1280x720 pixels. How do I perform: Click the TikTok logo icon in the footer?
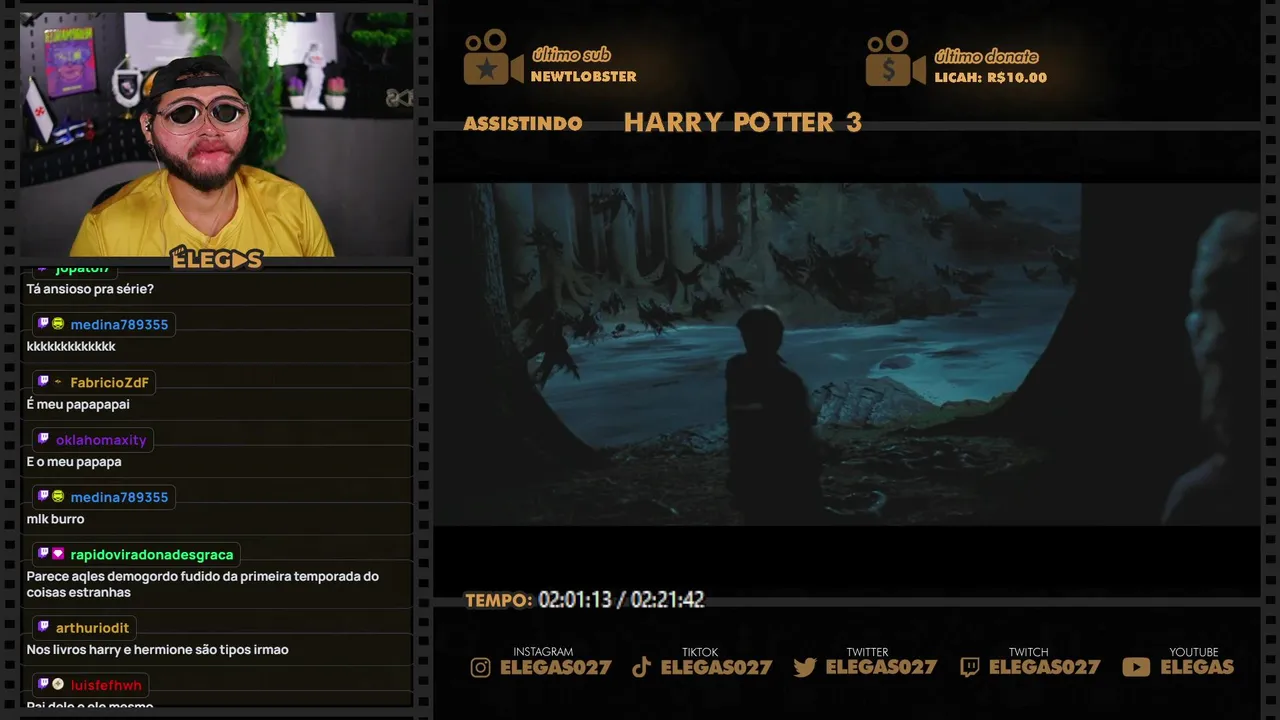[642, 667]
